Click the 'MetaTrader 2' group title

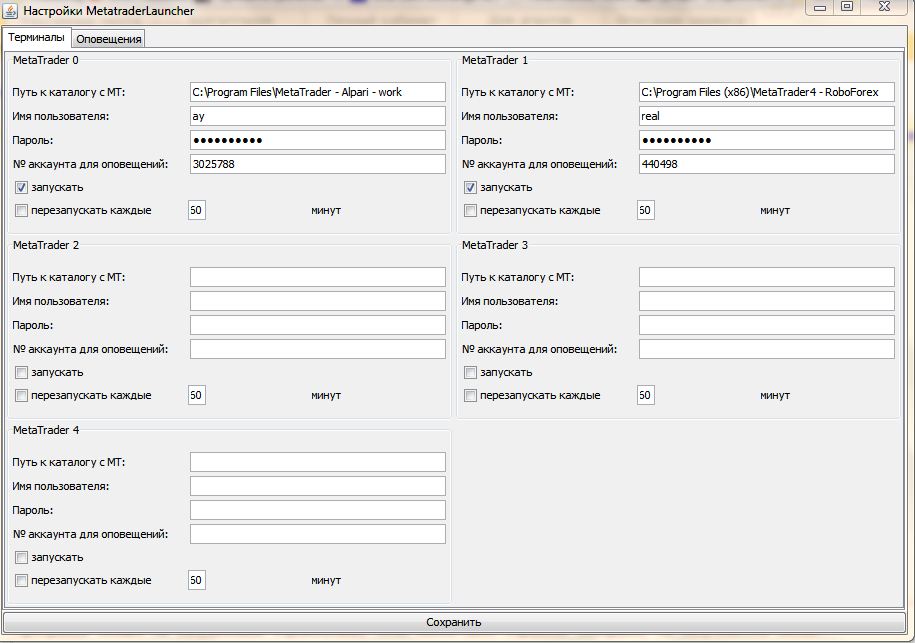46,245
